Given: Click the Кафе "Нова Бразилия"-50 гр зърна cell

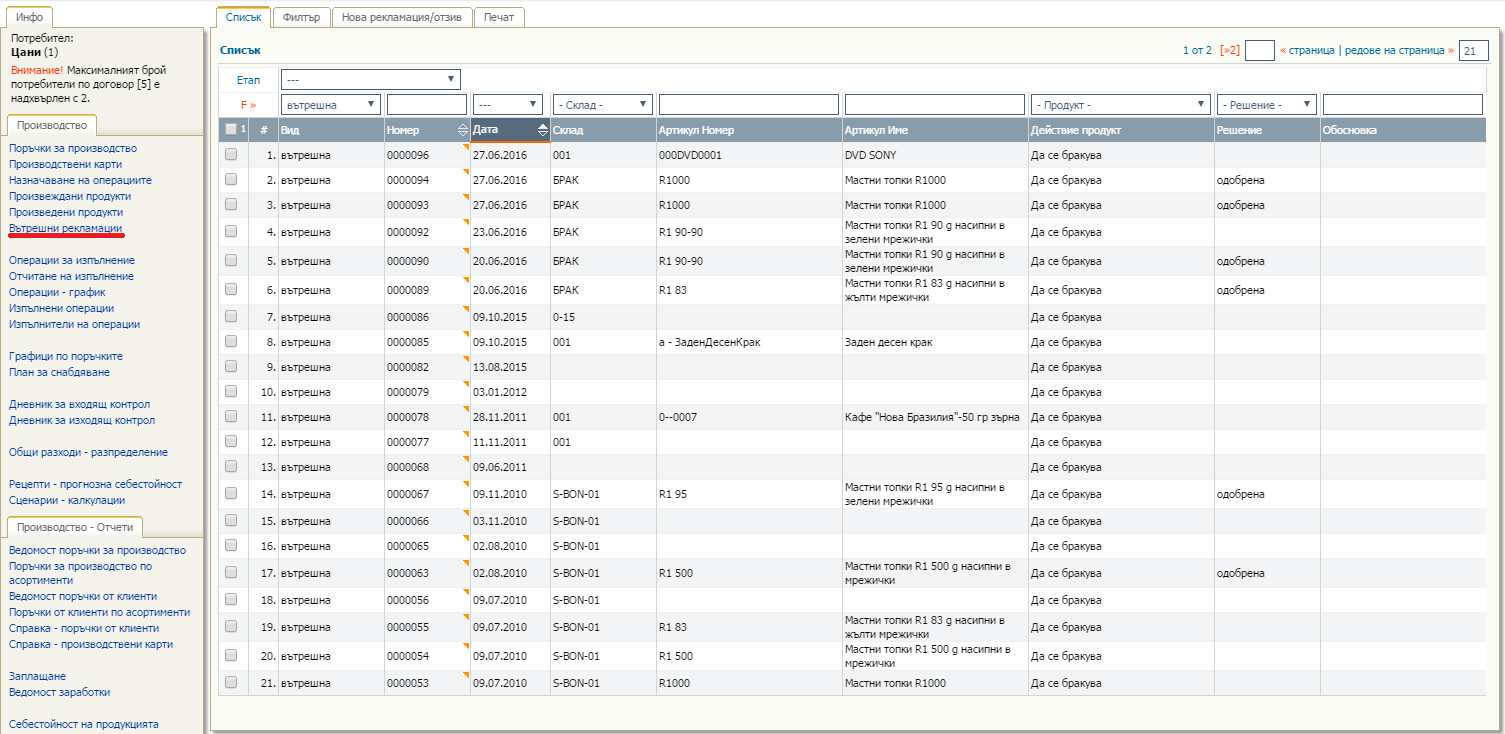Looking at the screenshot, I should [932, 417].
